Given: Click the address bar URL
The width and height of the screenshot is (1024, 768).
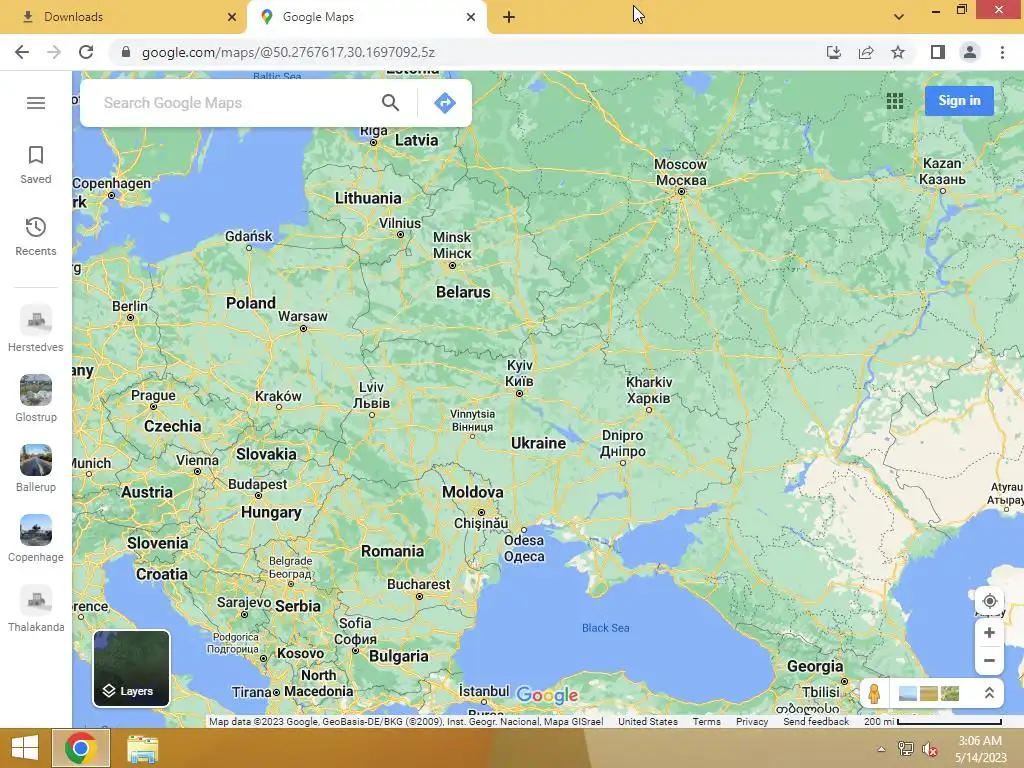Looking at the screenshot, I should pyautogui.click(x=288, y=52).
